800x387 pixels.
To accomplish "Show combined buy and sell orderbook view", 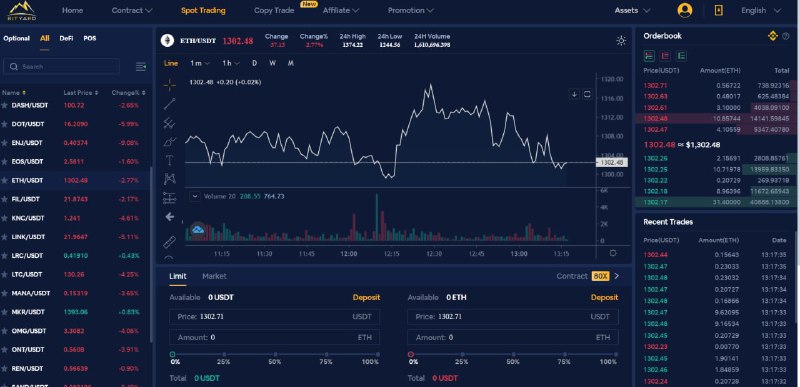I will click(649, 56).
